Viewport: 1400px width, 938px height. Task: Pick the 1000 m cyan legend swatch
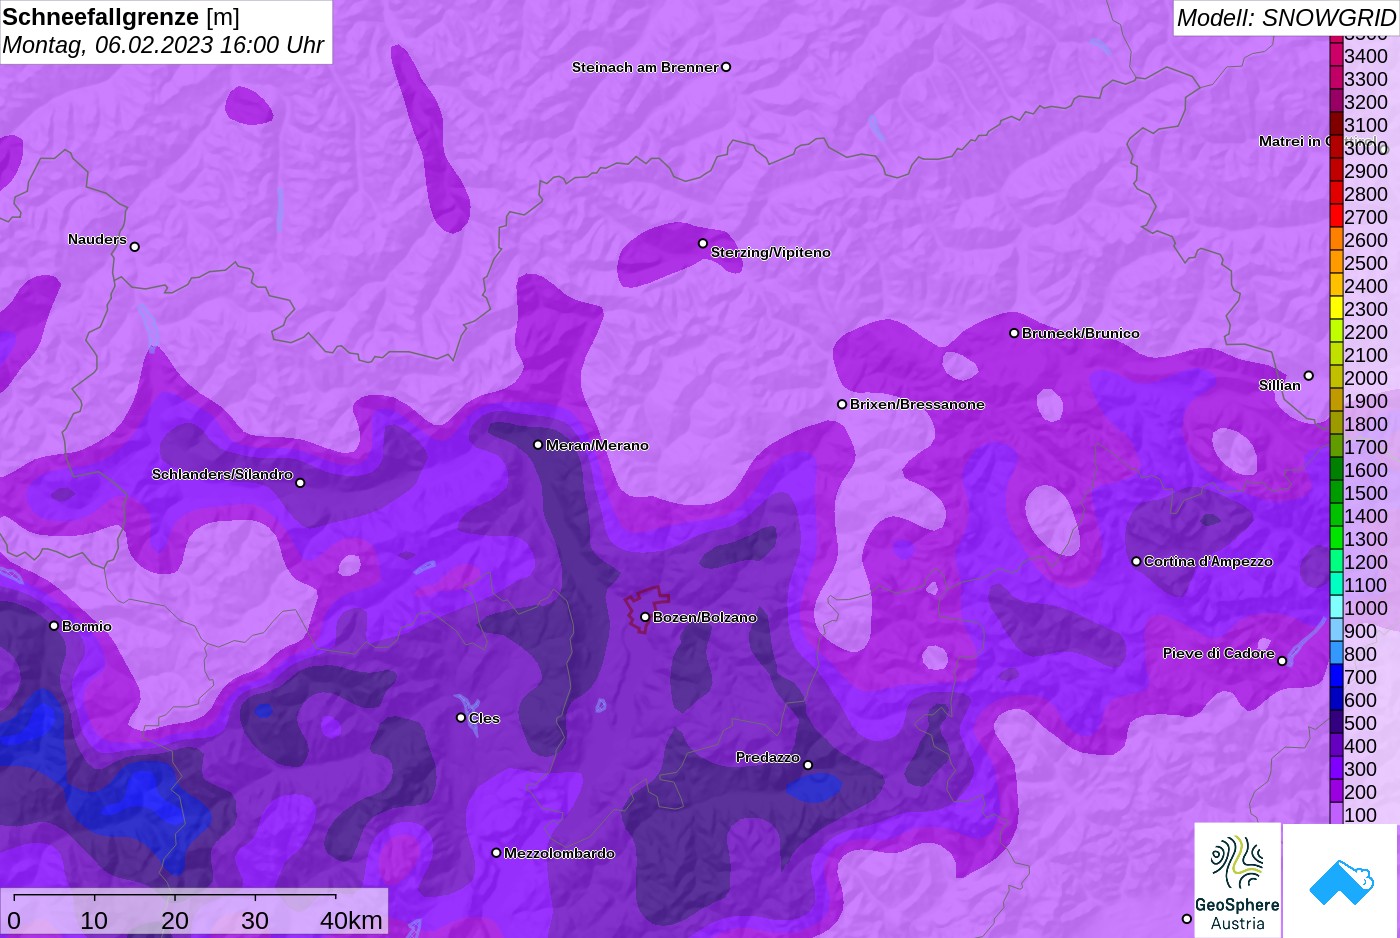[x=1336, y=607]
